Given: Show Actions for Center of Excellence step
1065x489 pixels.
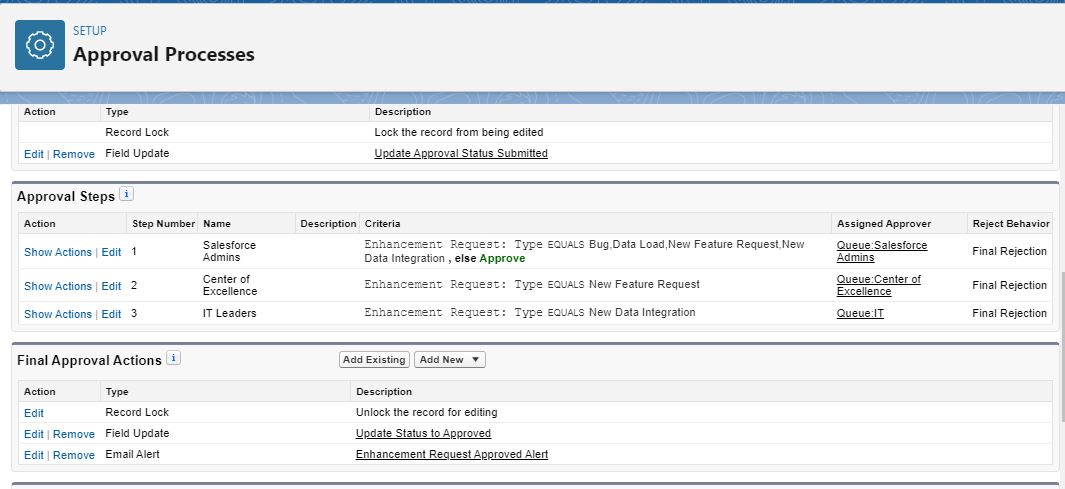Looking at the screenshot, I should (57, 286).
